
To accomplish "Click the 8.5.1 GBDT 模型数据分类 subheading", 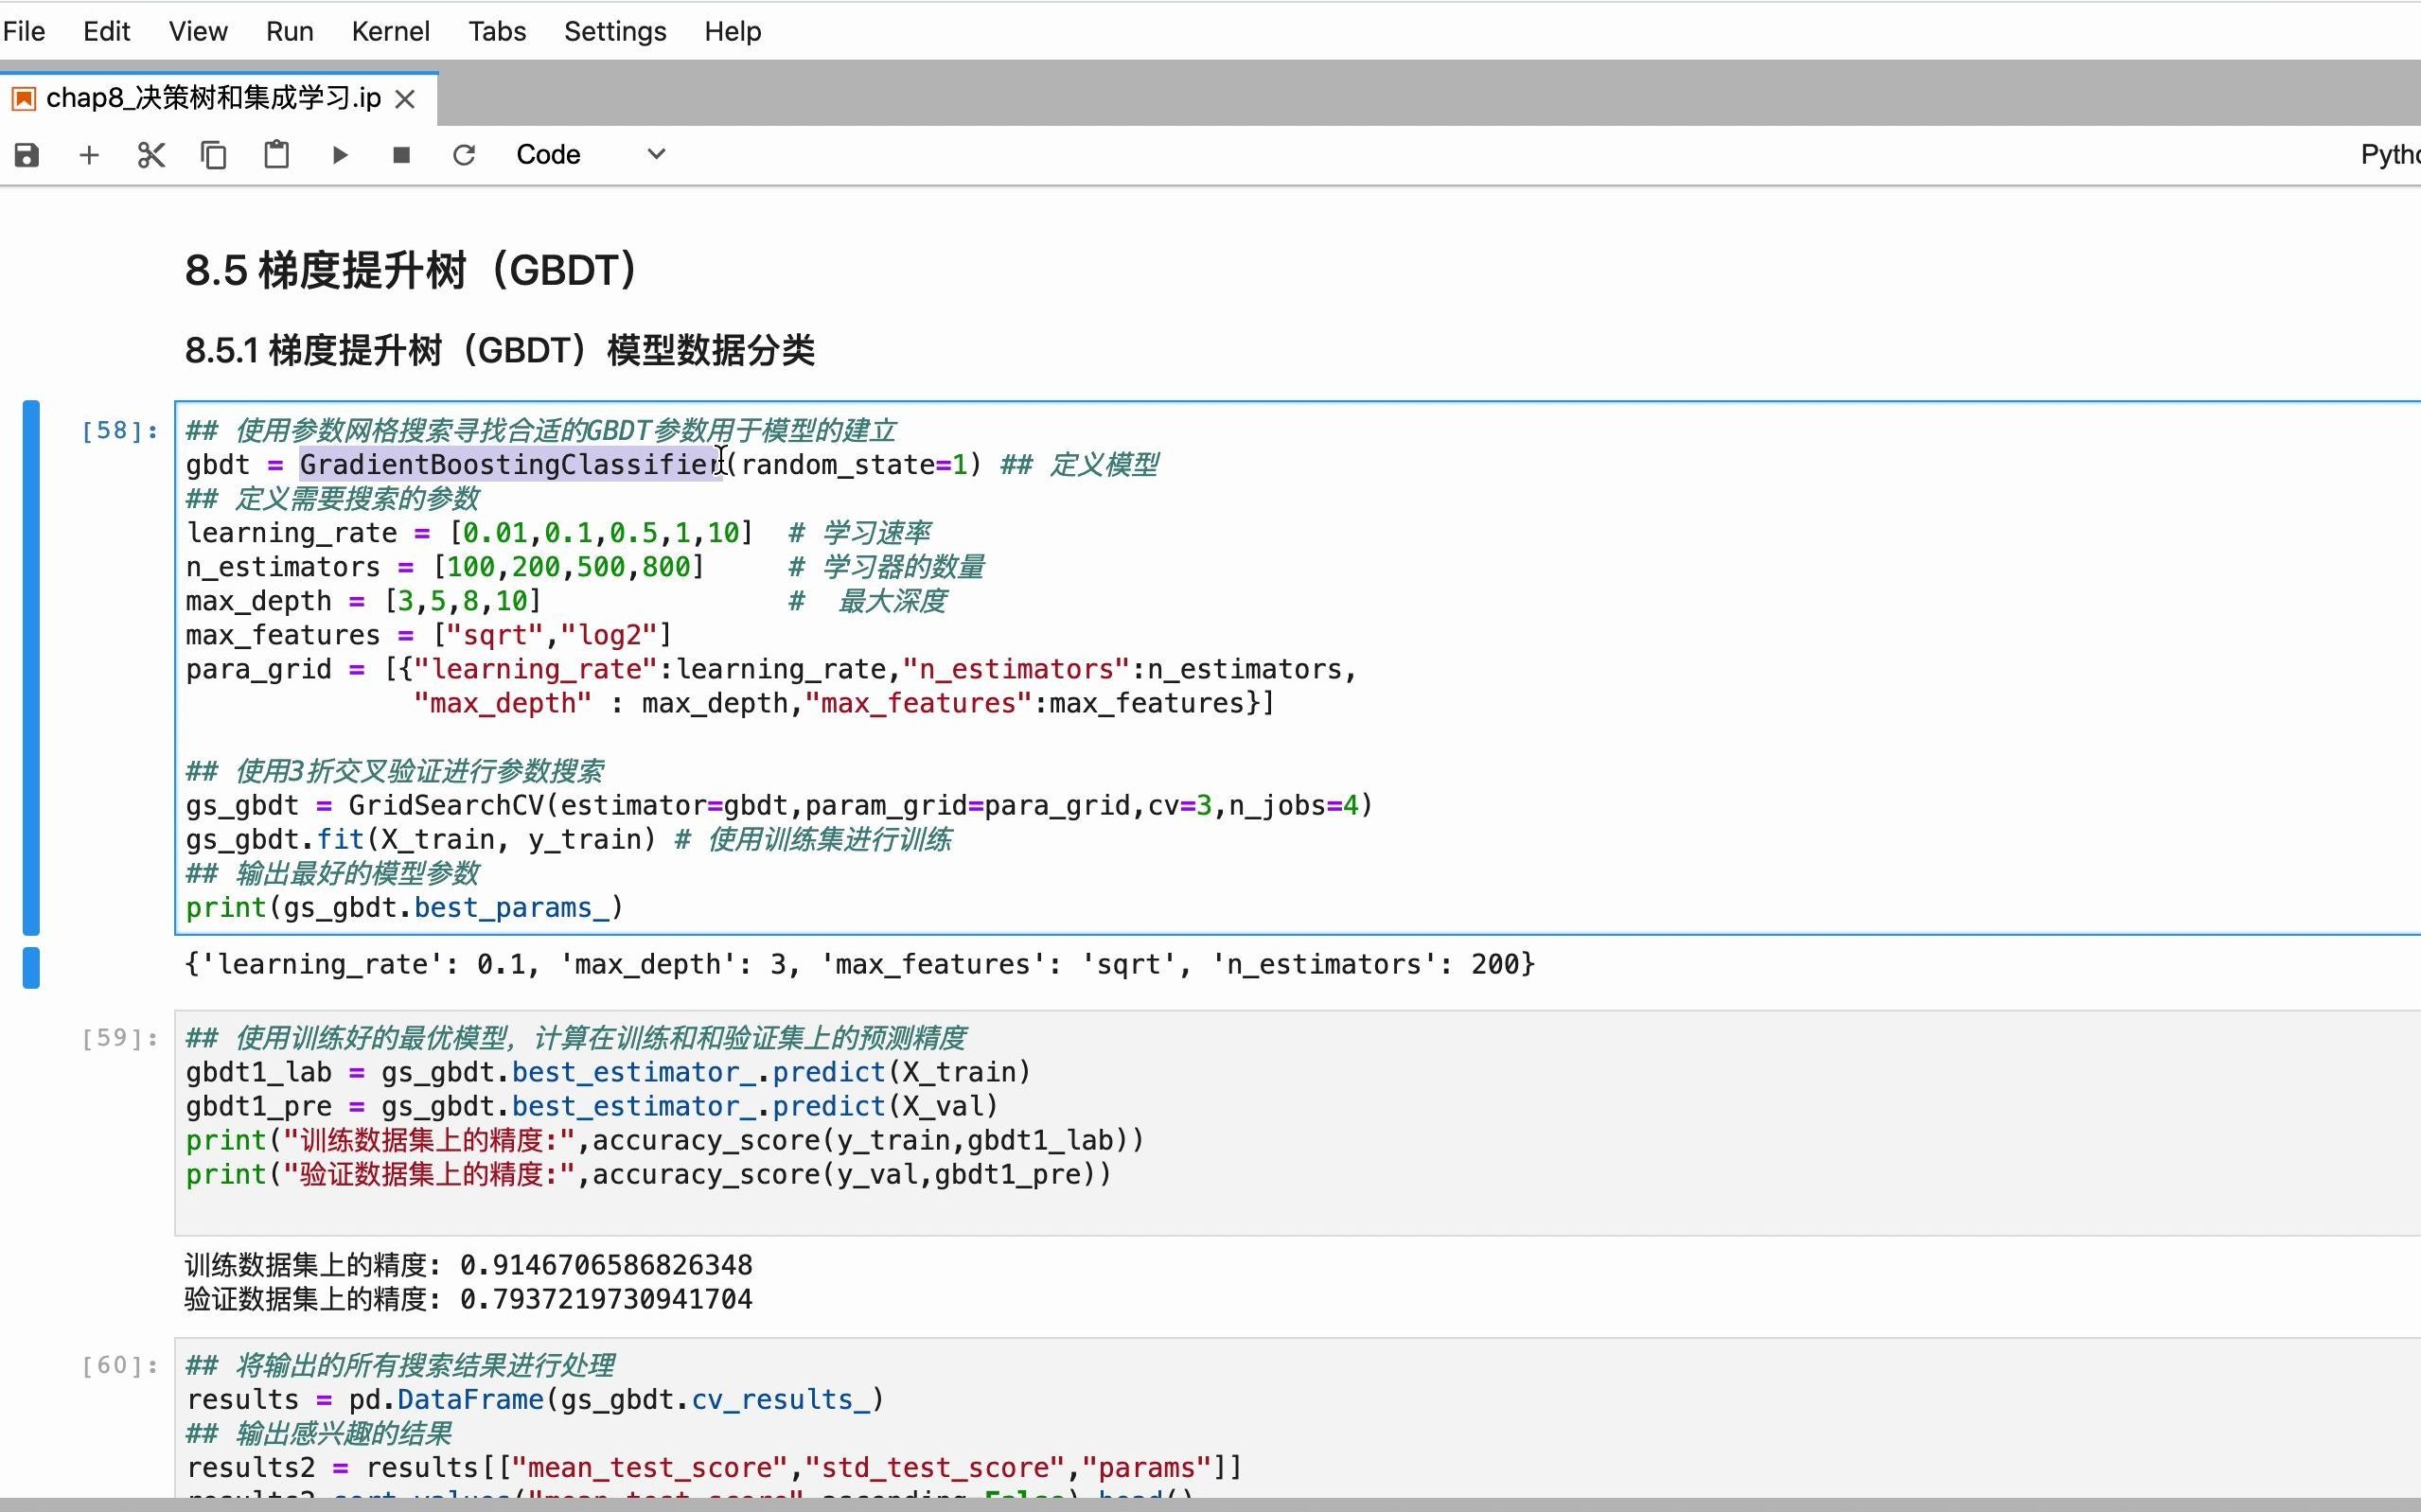I will tap(500, 350).
